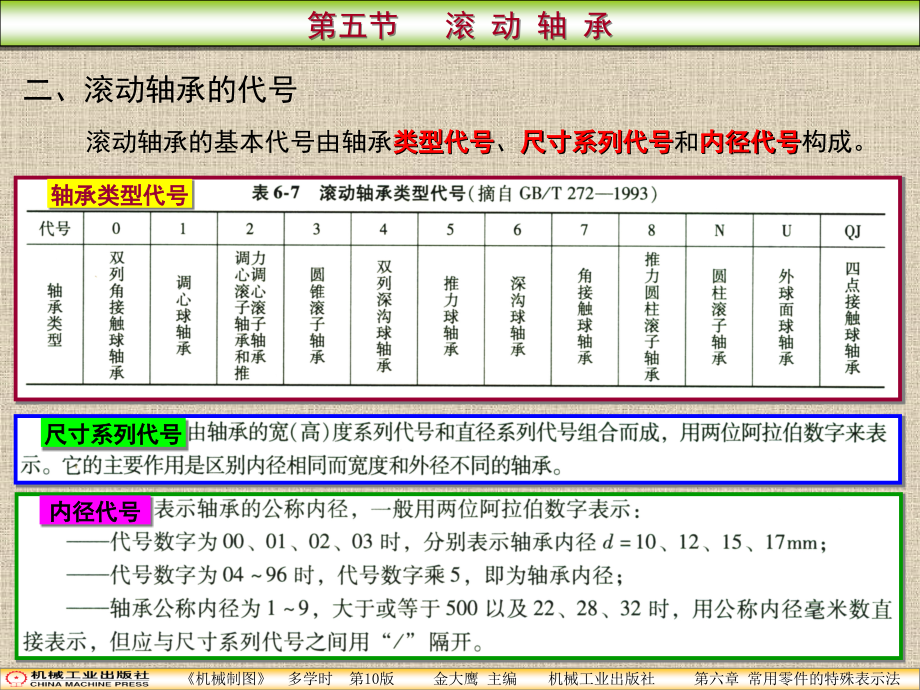Select table column header N
The height and width of the screenshot is (690, 920).
coord(719,230)
